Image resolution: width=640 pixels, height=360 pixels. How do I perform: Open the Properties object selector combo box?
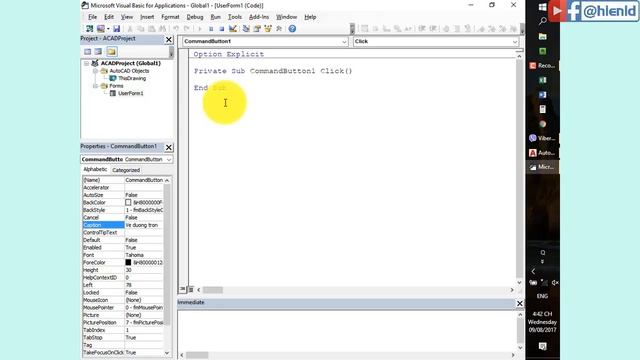(x=127, y=159)
